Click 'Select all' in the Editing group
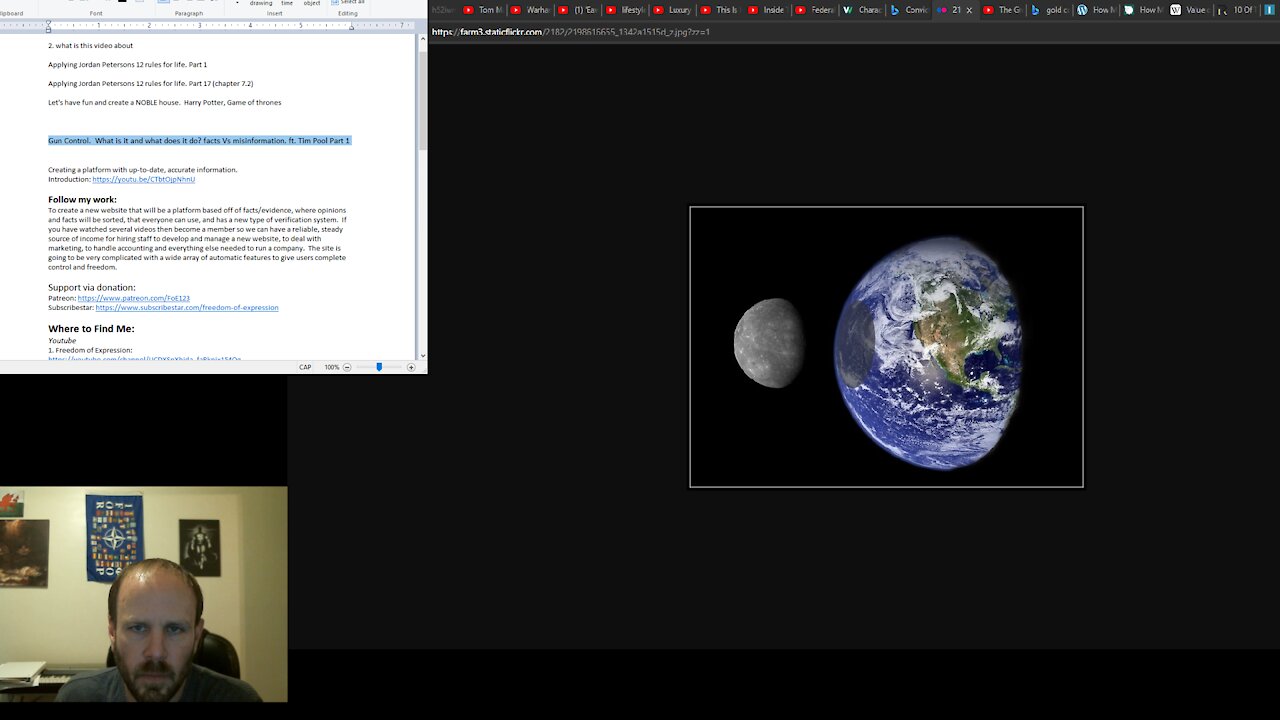The width and height of the screenshot is (1280, 720). click(348, 3)
